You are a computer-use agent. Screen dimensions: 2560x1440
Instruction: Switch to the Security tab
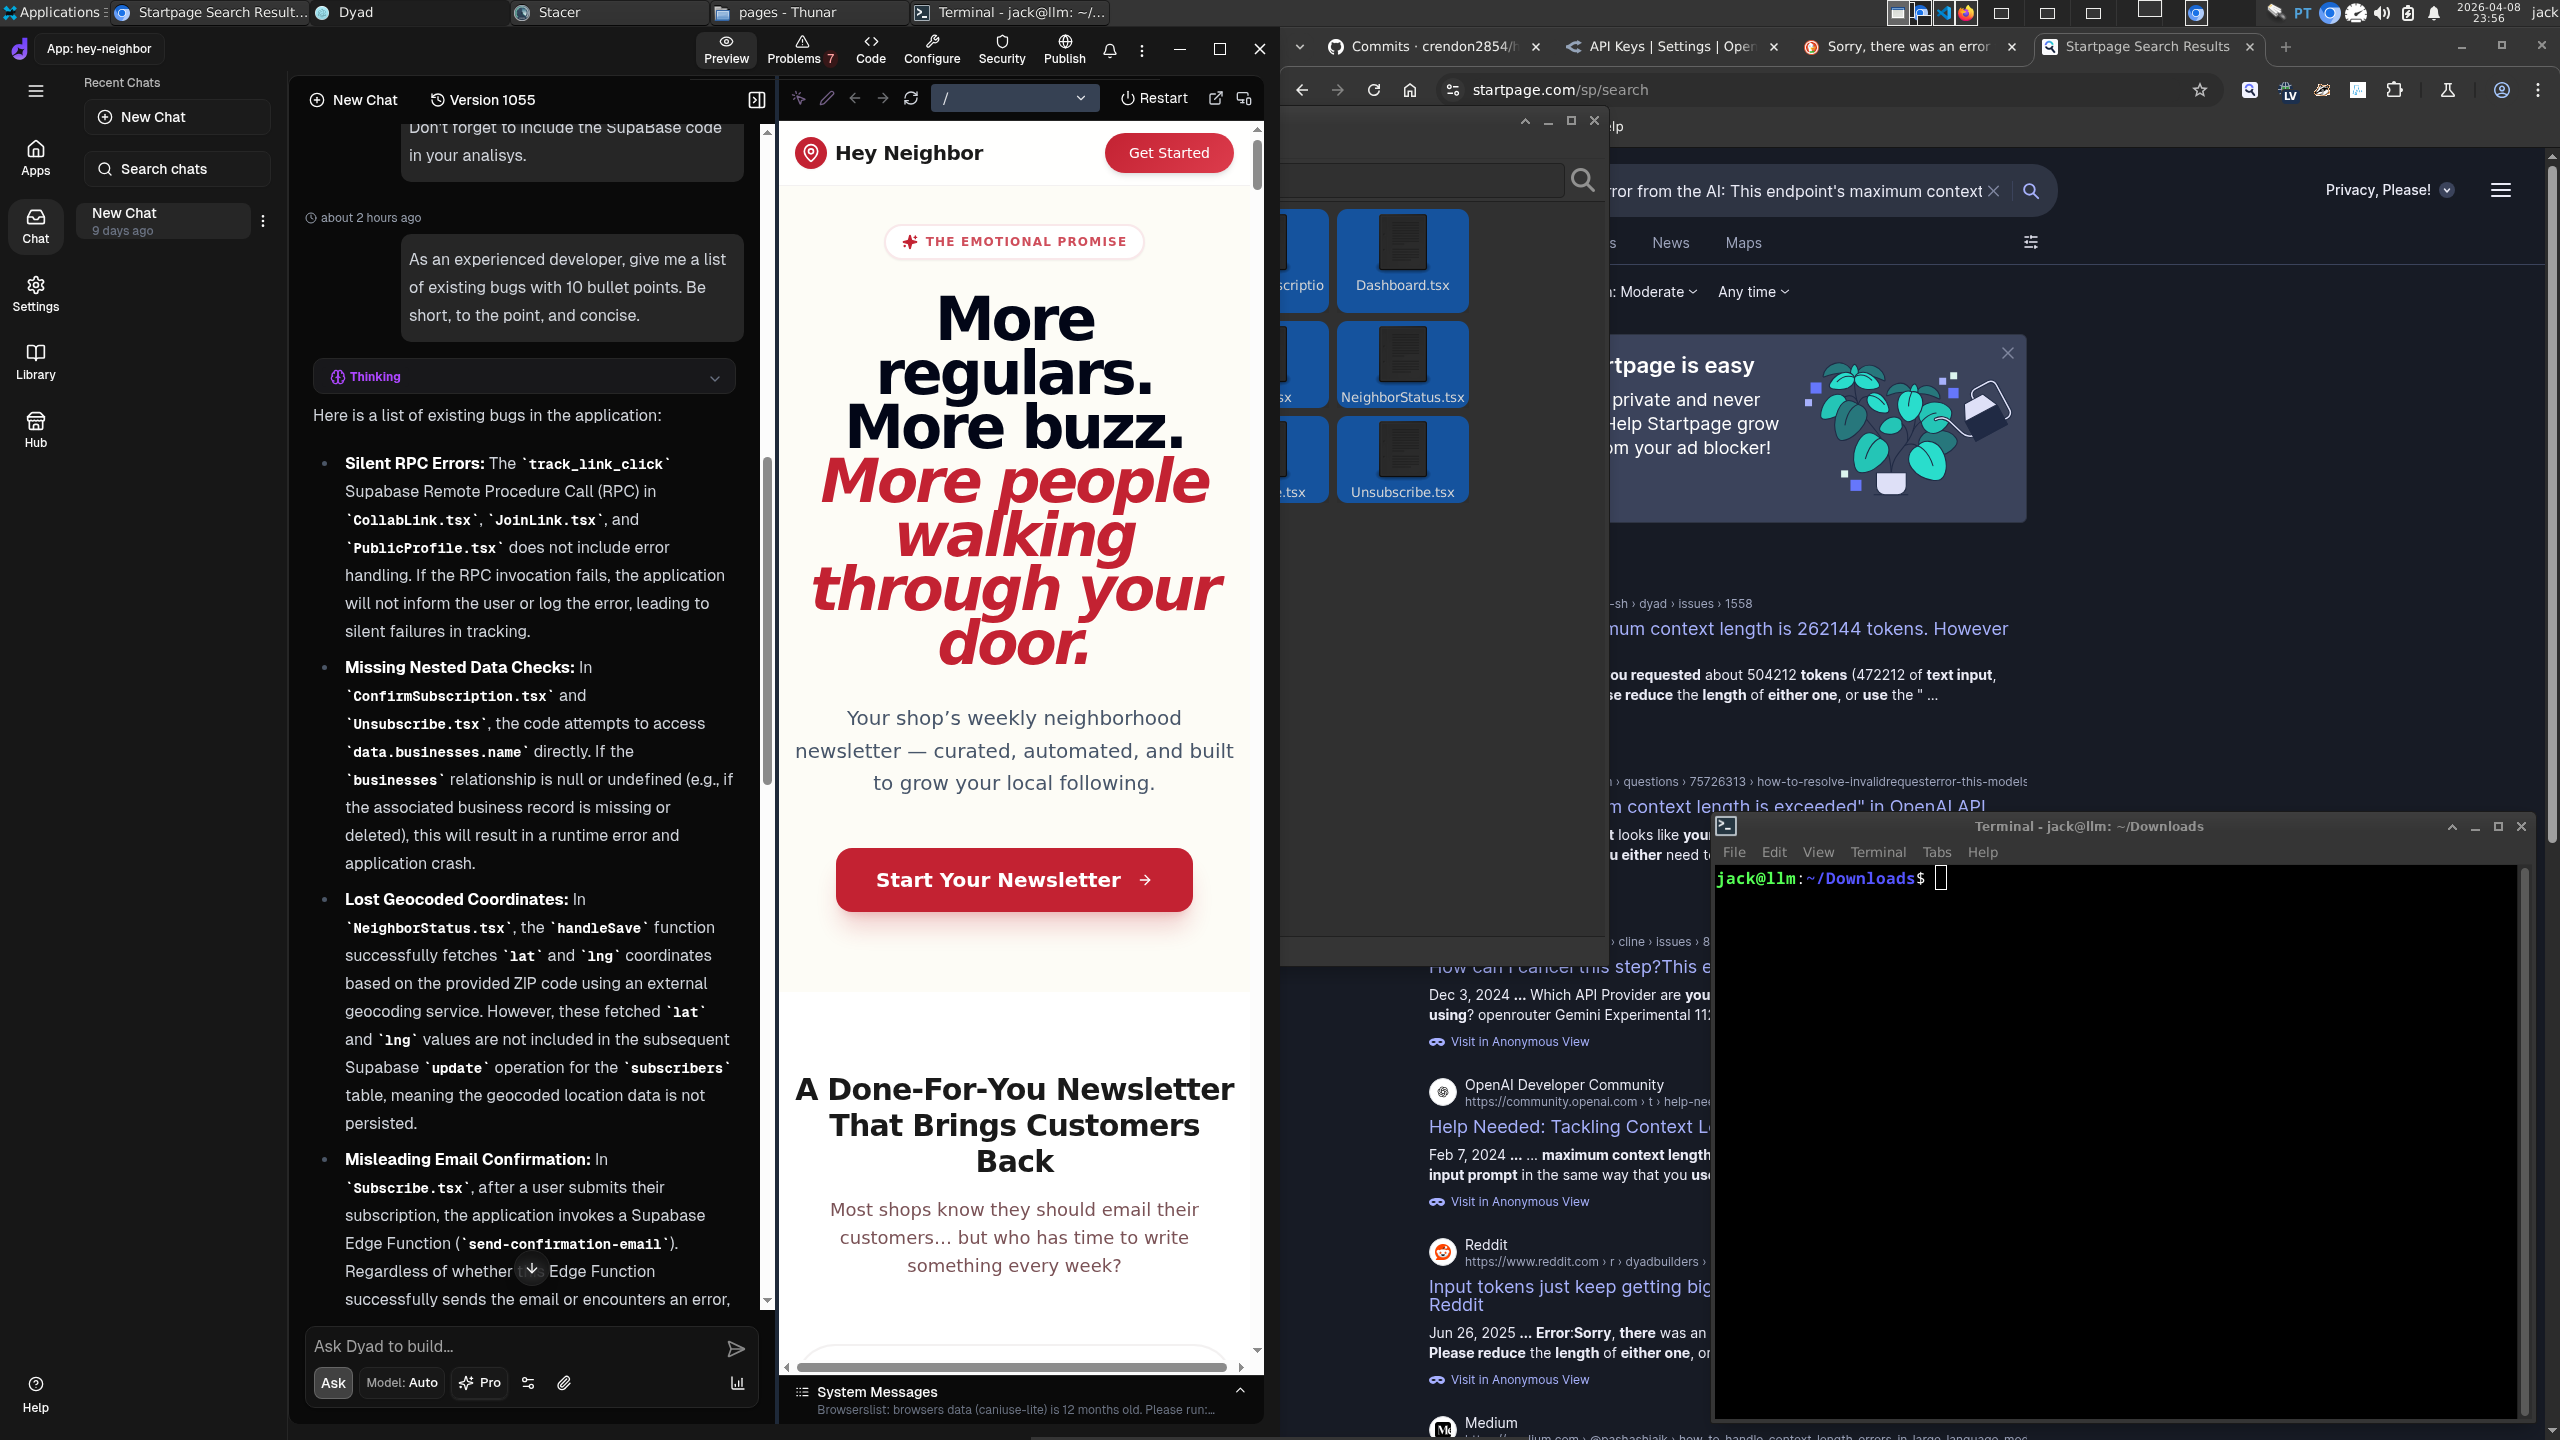pyautogui.click(x=1002, y=50)
